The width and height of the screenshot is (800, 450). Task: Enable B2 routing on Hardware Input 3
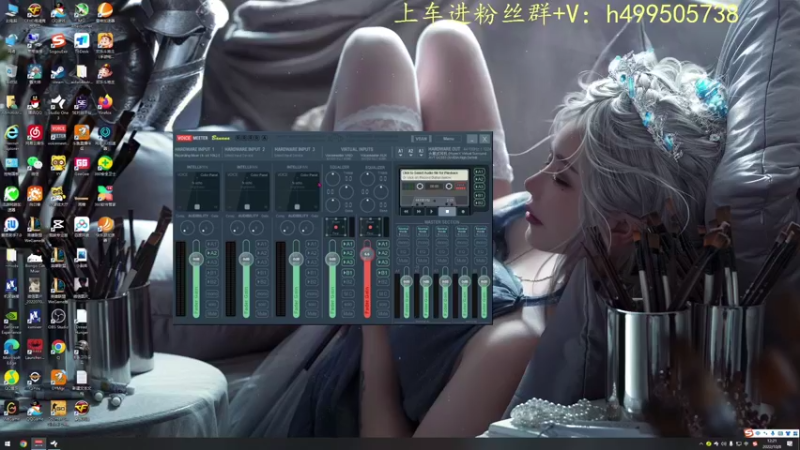(x=312, y=282)
